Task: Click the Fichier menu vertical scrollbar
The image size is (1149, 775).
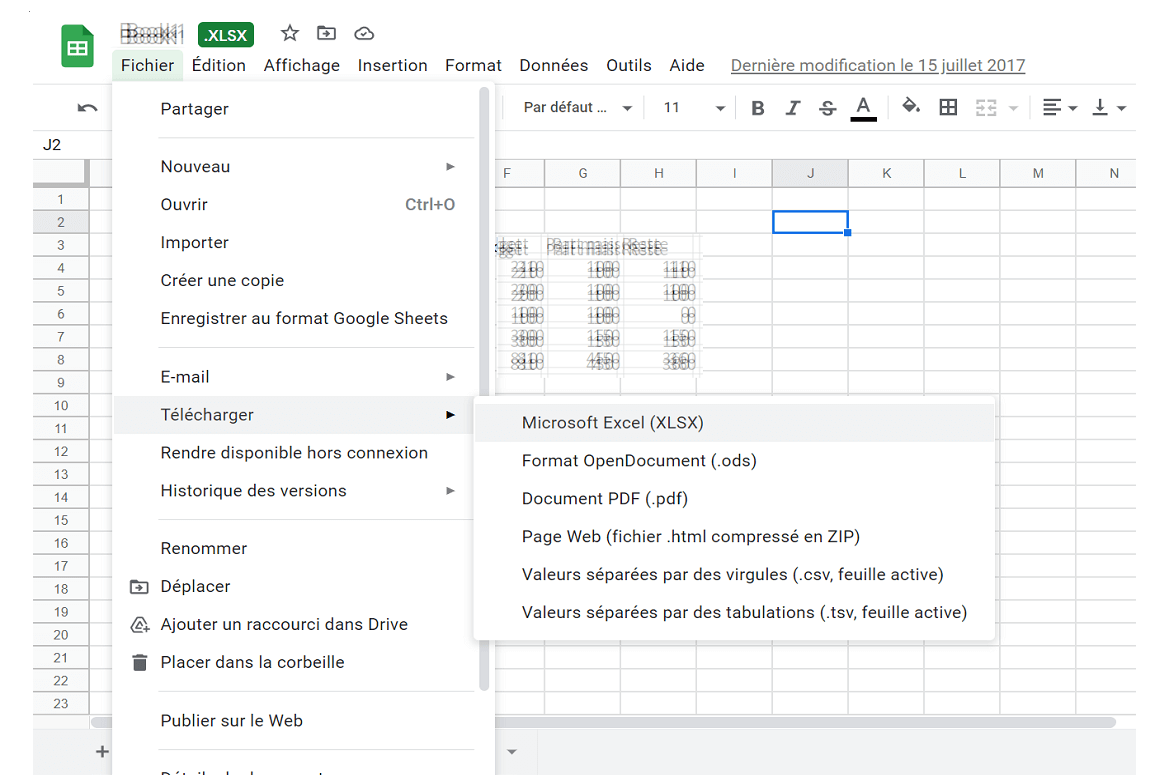Action: tap(484, 388)
